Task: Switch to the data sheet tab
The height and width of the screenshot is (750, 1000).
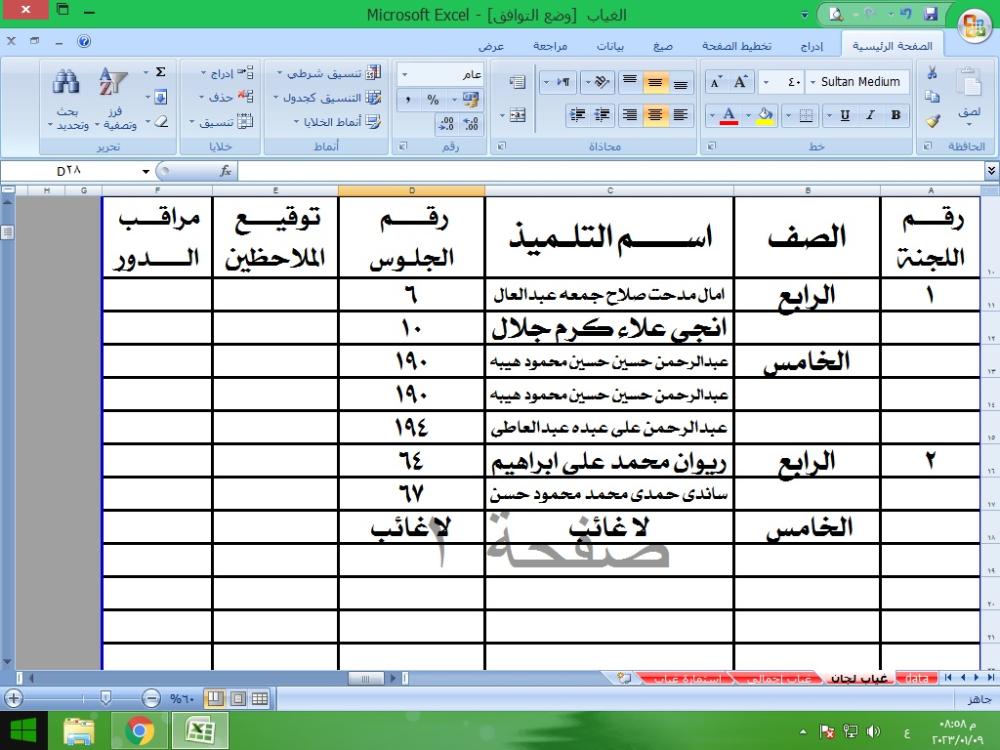Action: click(916, 678)
